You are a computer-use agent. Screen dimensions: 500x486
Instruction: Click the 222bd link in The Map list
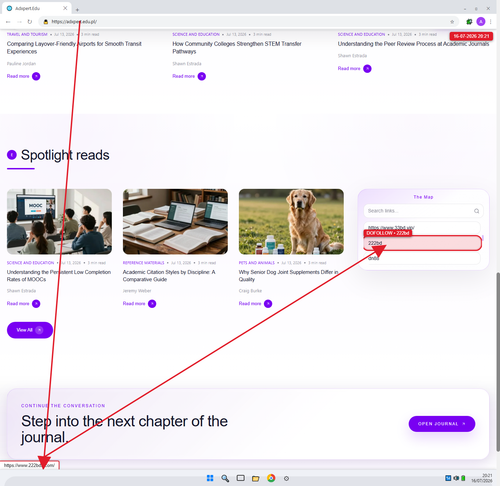422,243
